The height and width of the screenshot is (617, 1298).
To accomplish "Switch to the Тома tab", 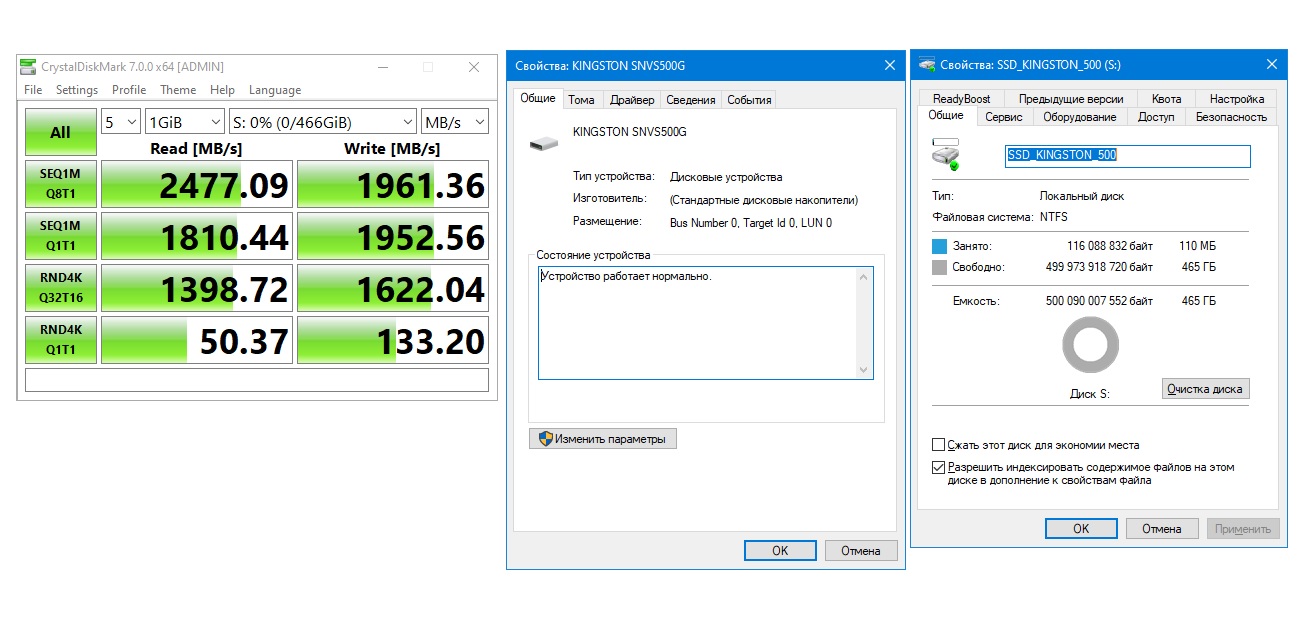I will pos(581,100).
